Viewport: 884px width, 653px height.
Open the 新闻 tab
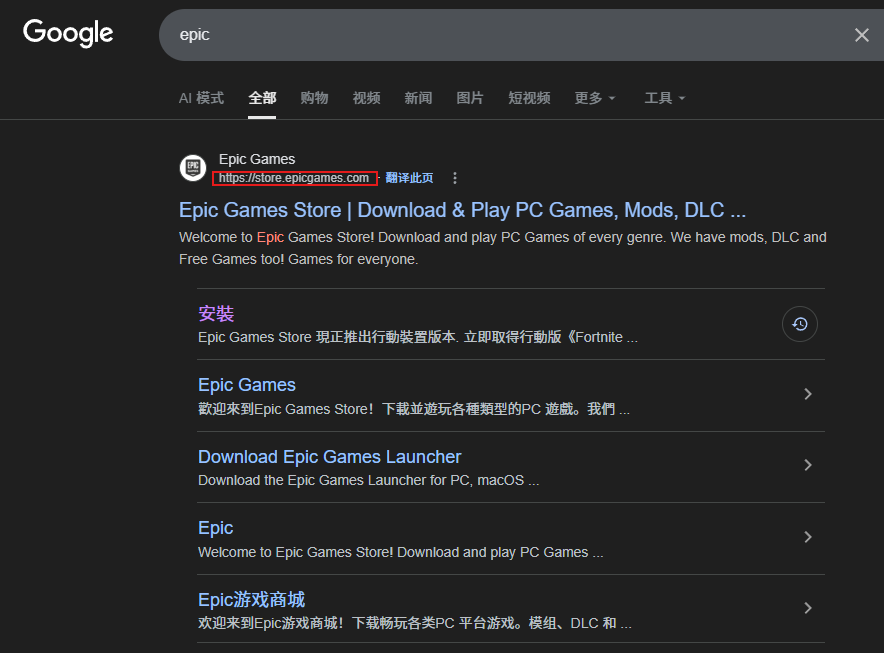tap(418, 98)
